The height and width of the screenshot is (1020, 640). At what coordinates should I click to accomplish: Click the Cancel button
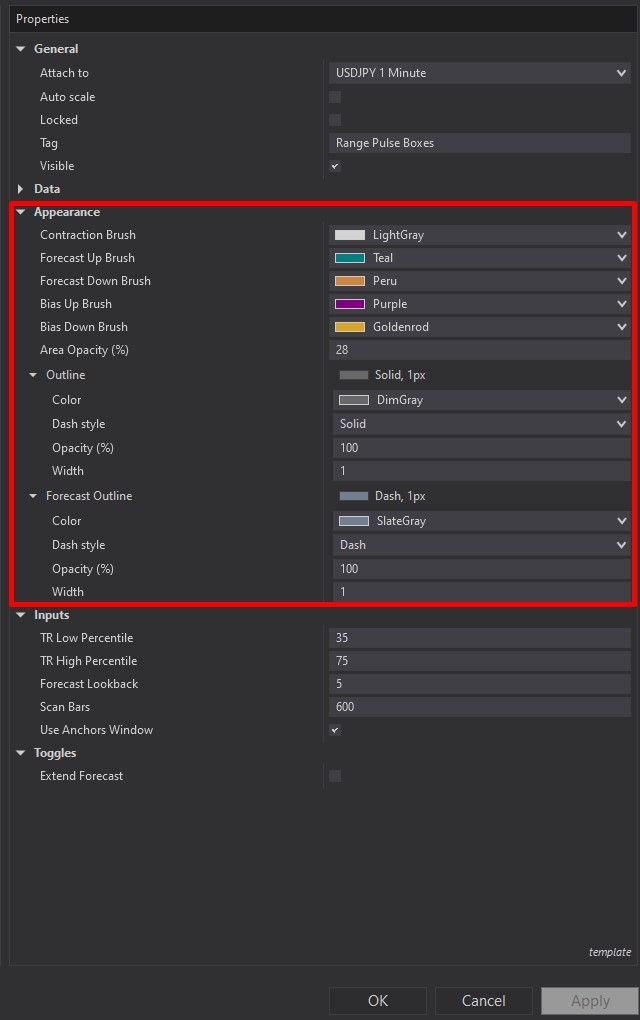pos(483,1001)
